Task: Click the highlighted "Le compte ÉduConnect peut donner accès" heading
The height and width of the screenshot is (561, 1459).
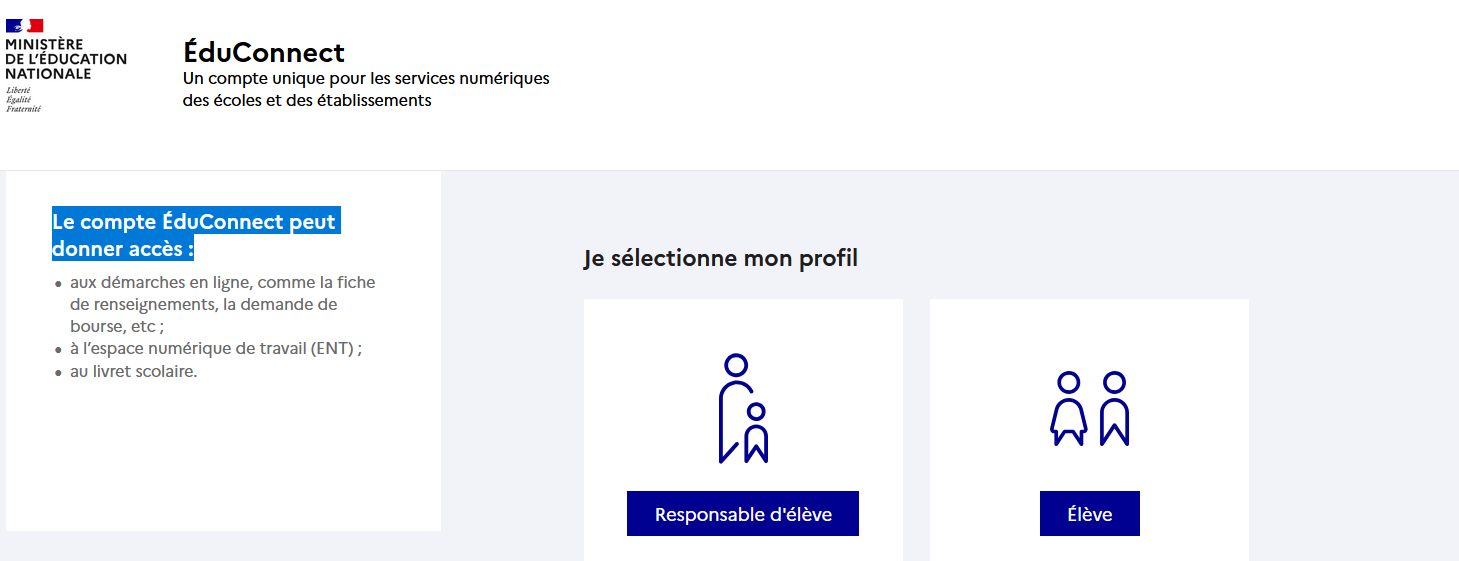Action: [x=196, y=235]
